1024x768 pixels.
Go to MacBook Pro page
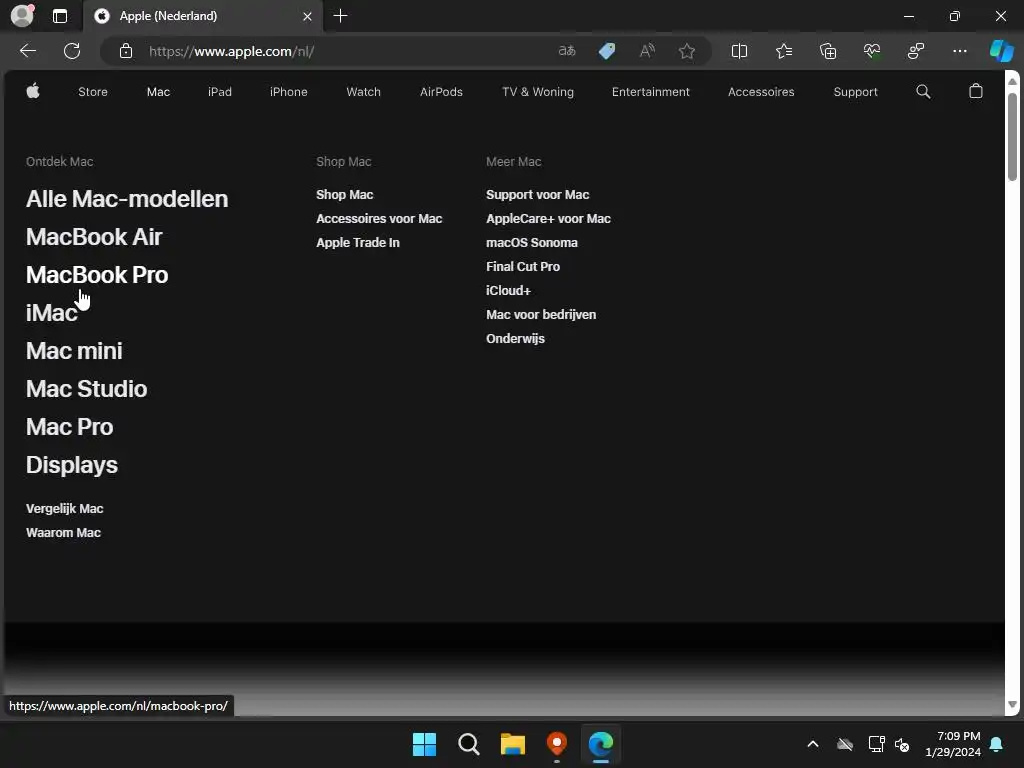pos(97,275)
